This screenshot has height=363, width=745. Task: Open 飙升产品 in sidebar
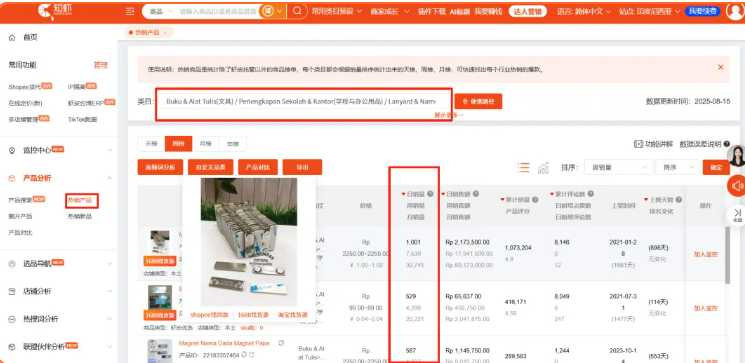(x=20, y=217)
